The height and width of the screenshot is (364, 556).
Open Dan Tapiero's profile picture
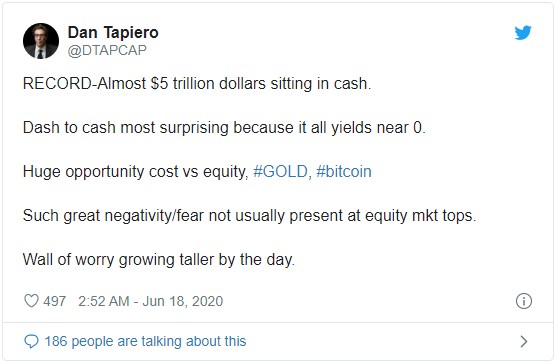pos(41,41)
